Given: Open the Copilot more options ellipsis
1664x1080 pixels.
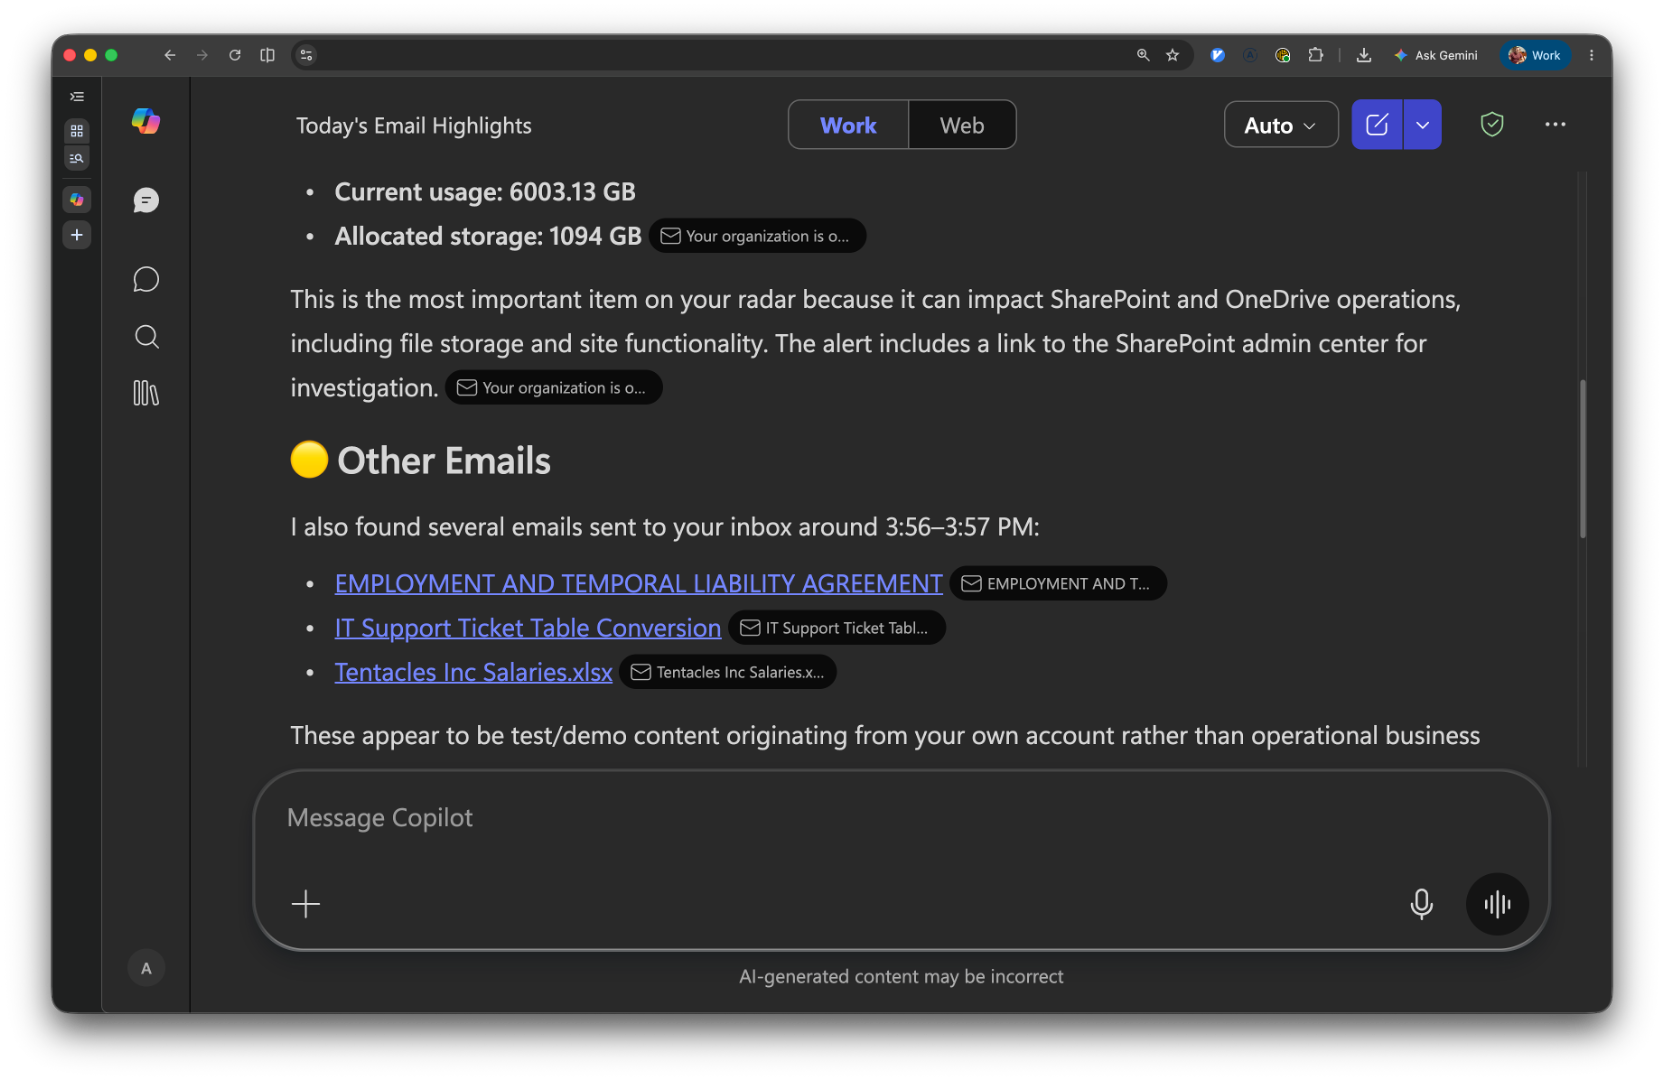Looking at the screenshot, I should coord(1555,125).
